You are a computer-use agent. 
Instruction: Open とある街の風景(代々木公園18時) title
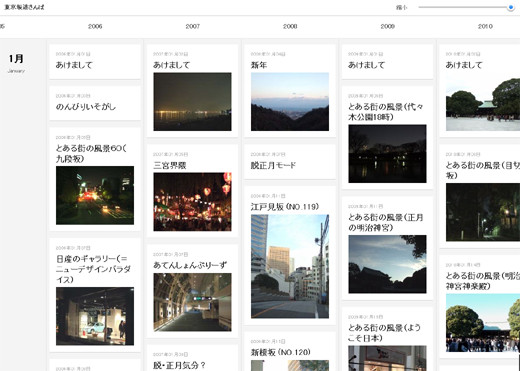(x=386, y=112)
